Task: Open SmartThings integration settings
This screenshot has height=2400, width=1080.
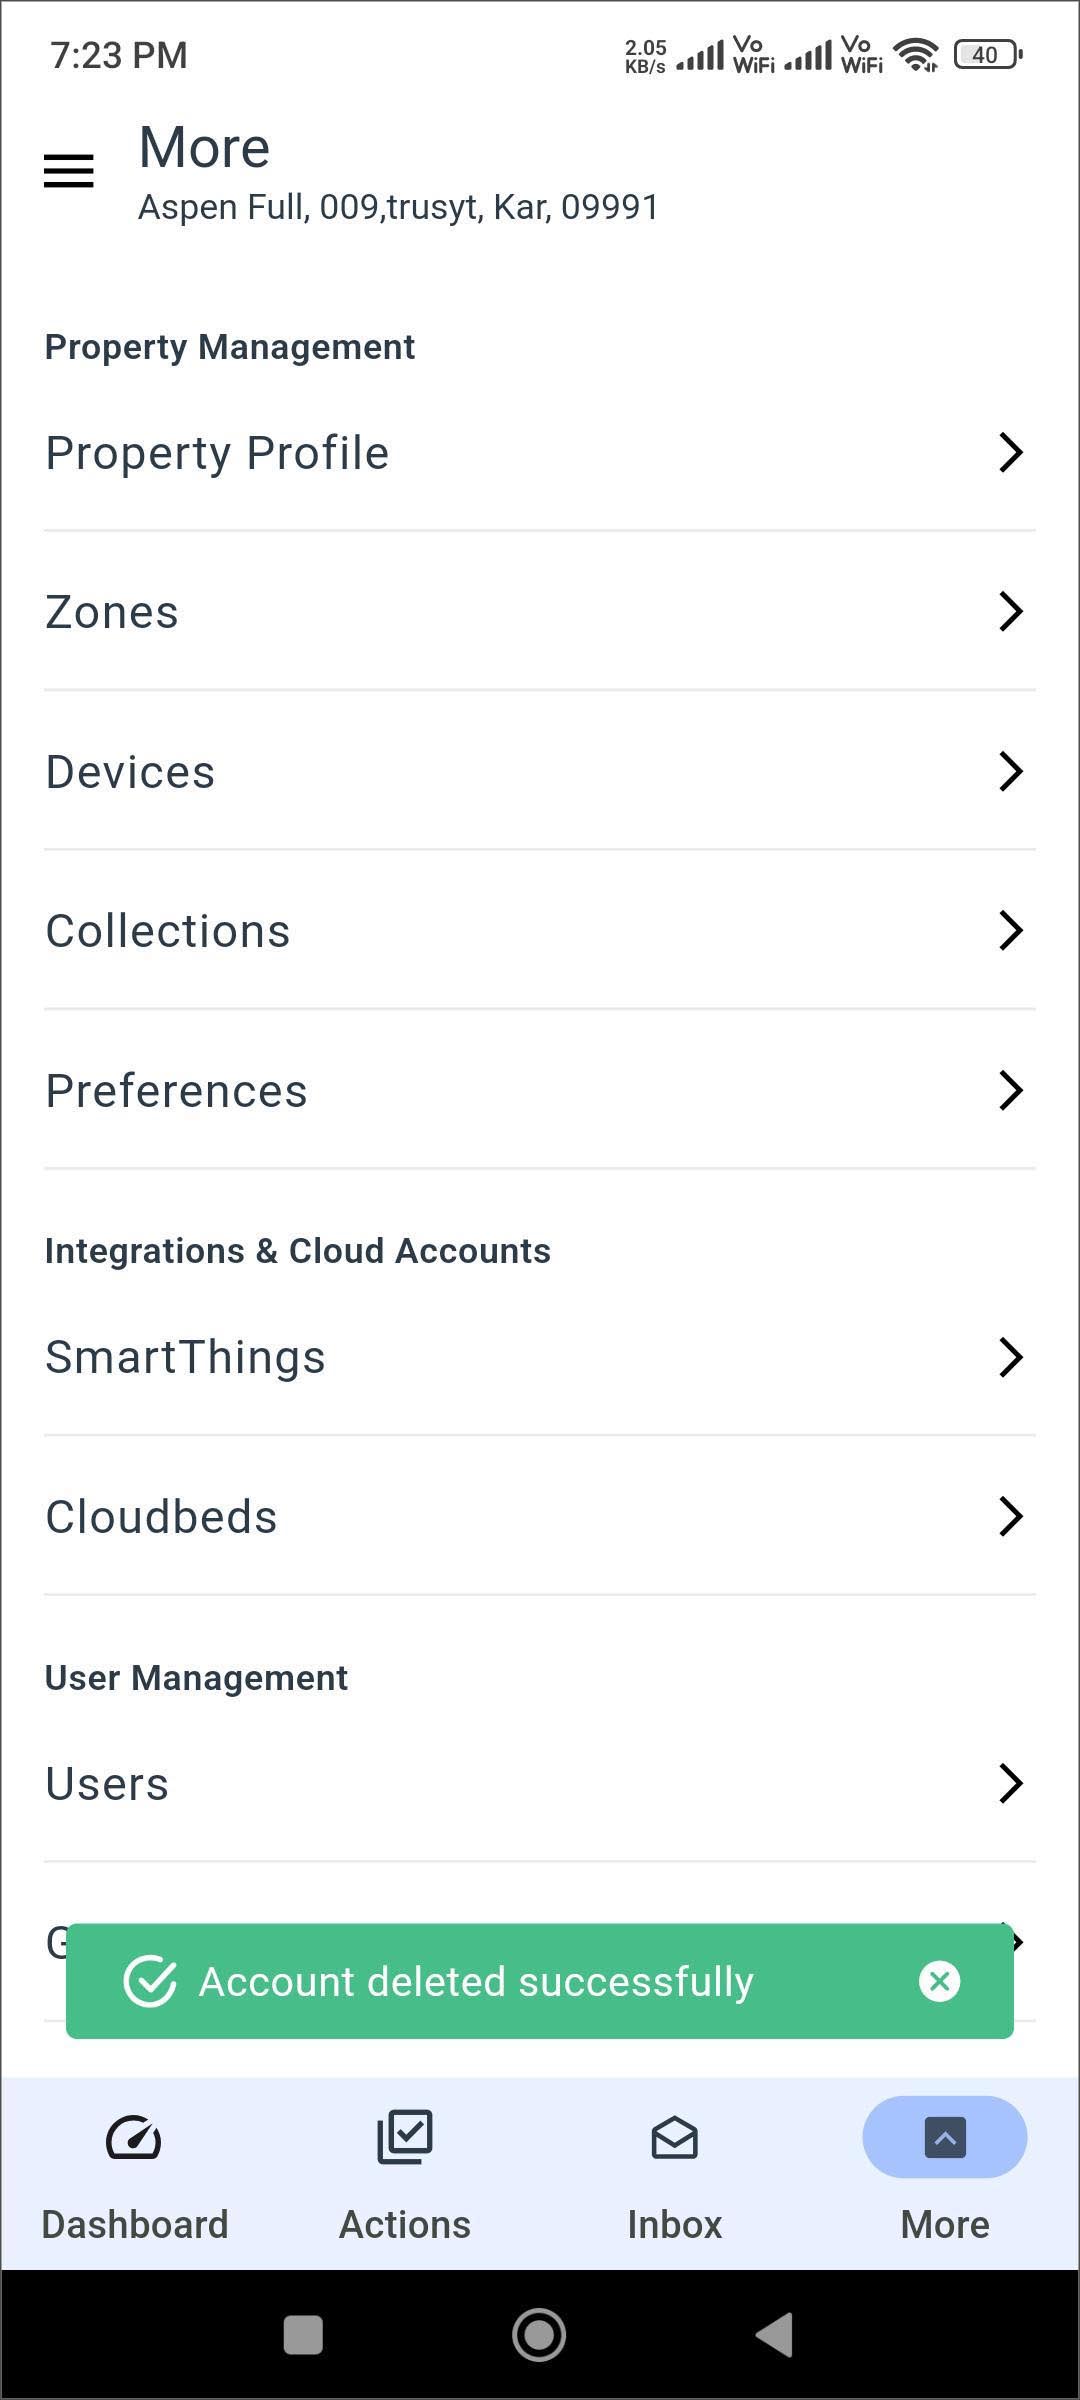Action: (186, 1357)
